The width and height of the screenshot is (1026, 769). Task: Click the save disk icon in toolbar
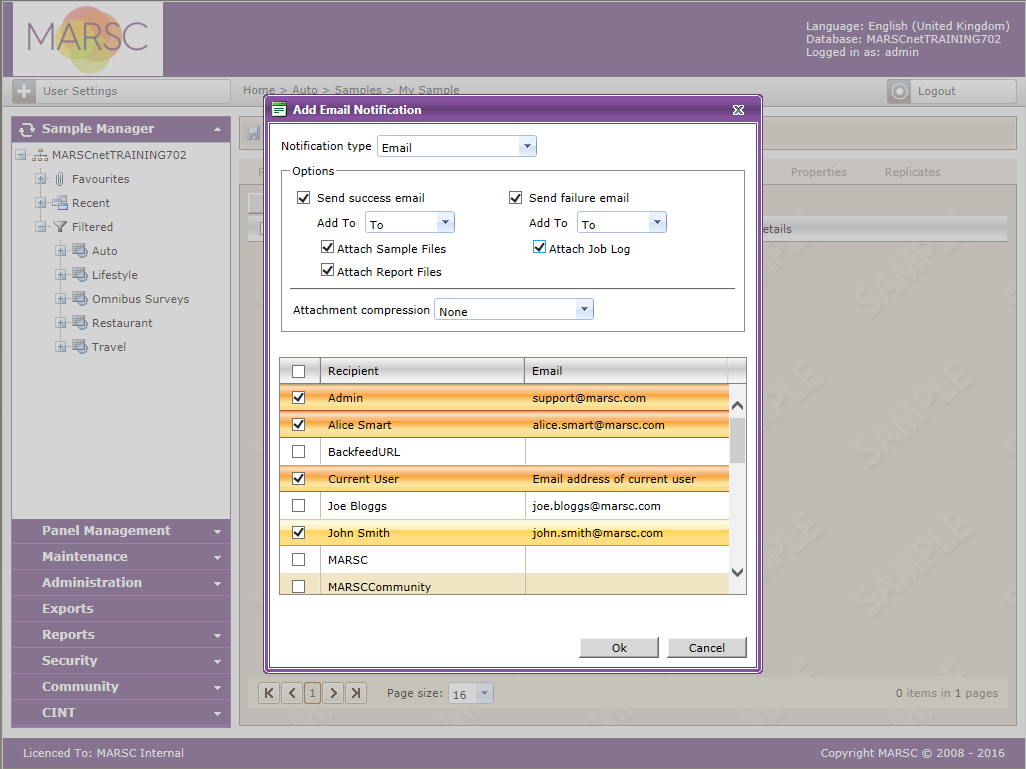[x=253, y=134]
